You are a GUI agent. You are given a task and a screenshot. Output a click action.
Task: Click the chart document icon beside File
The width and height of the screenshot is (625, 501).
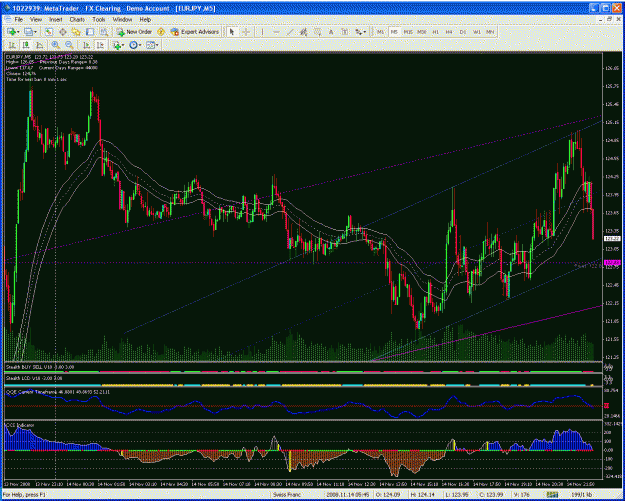(x=7, y=19)
